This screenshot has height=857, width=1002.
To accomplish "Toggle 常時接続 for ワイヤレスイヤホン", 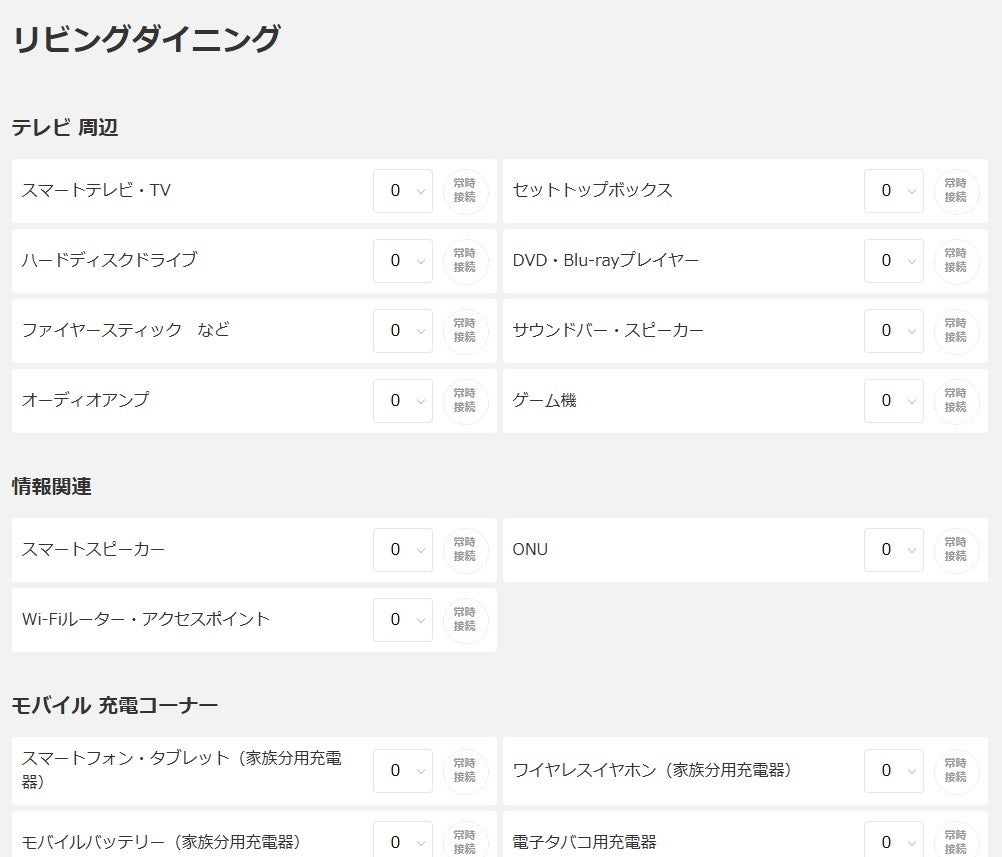I will pos(956,770).
